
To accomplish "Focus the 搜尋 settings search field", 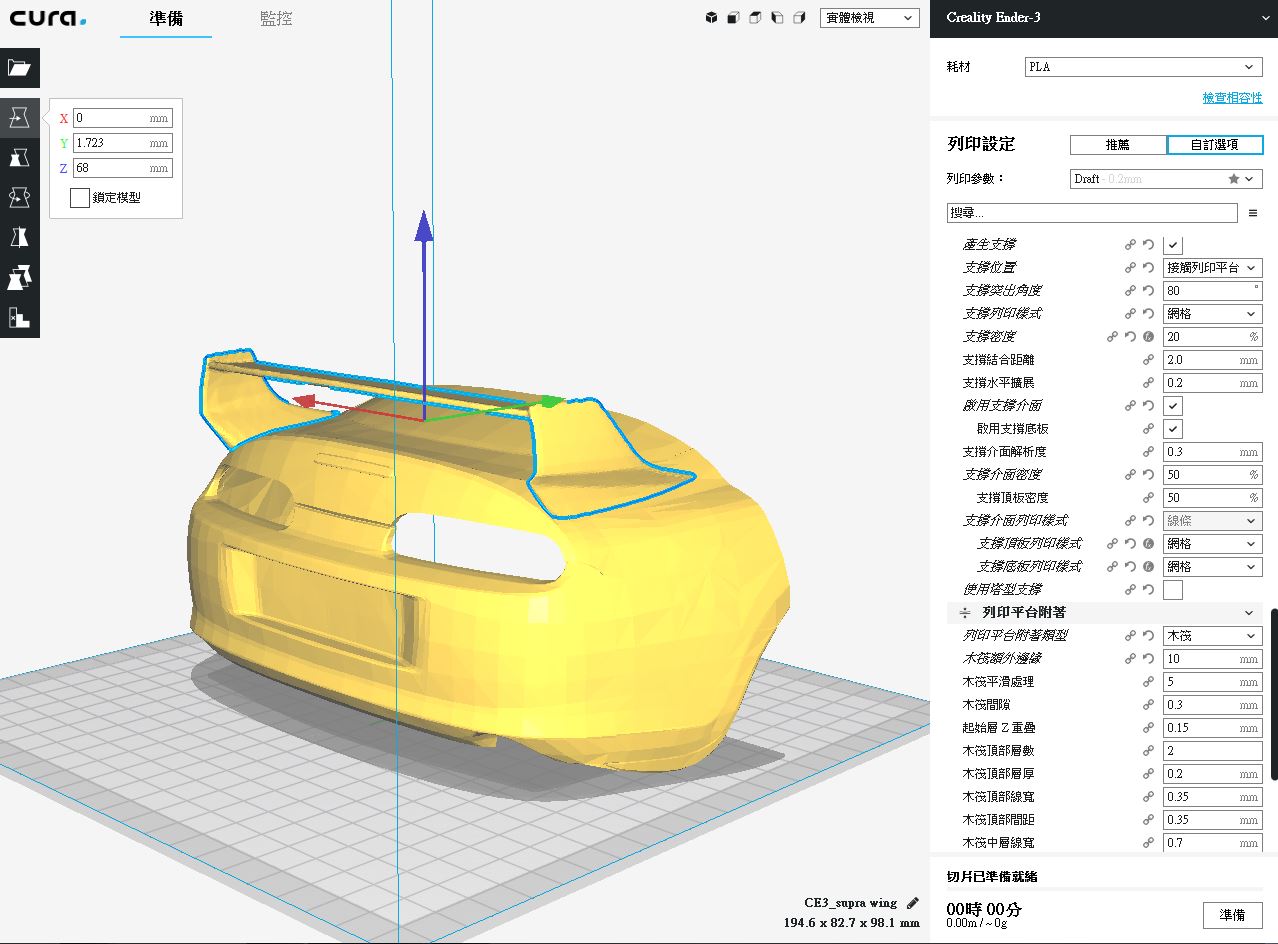I will pos(1092,213).
